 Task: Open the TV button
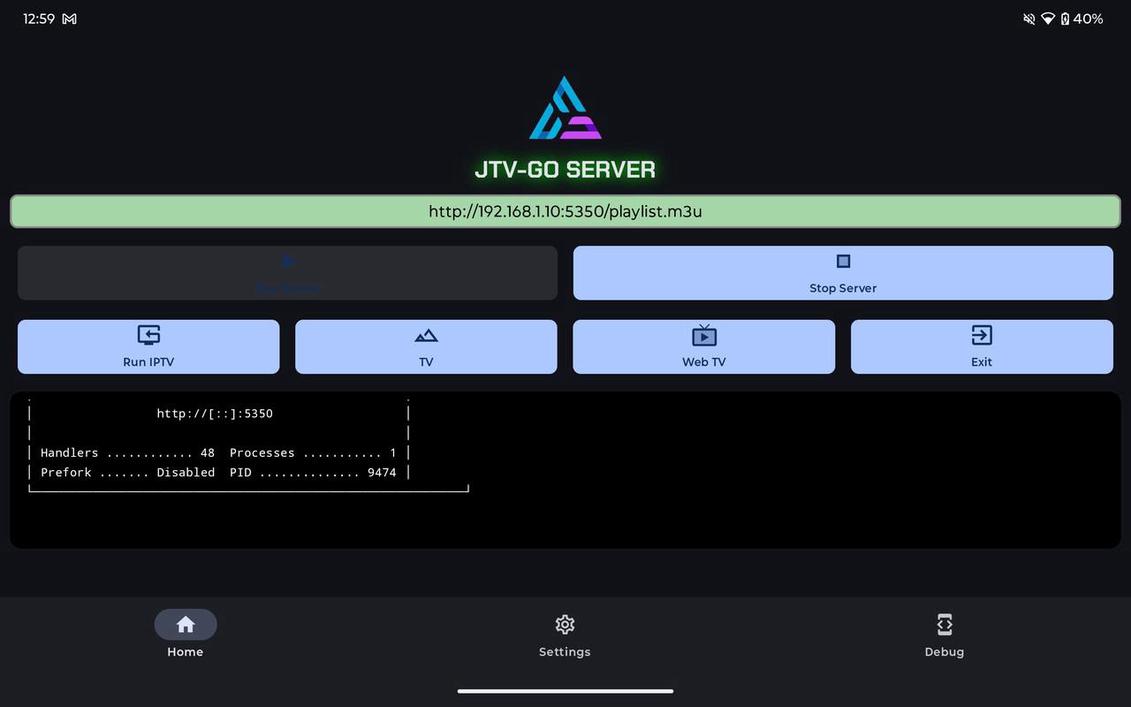point(426,347)
